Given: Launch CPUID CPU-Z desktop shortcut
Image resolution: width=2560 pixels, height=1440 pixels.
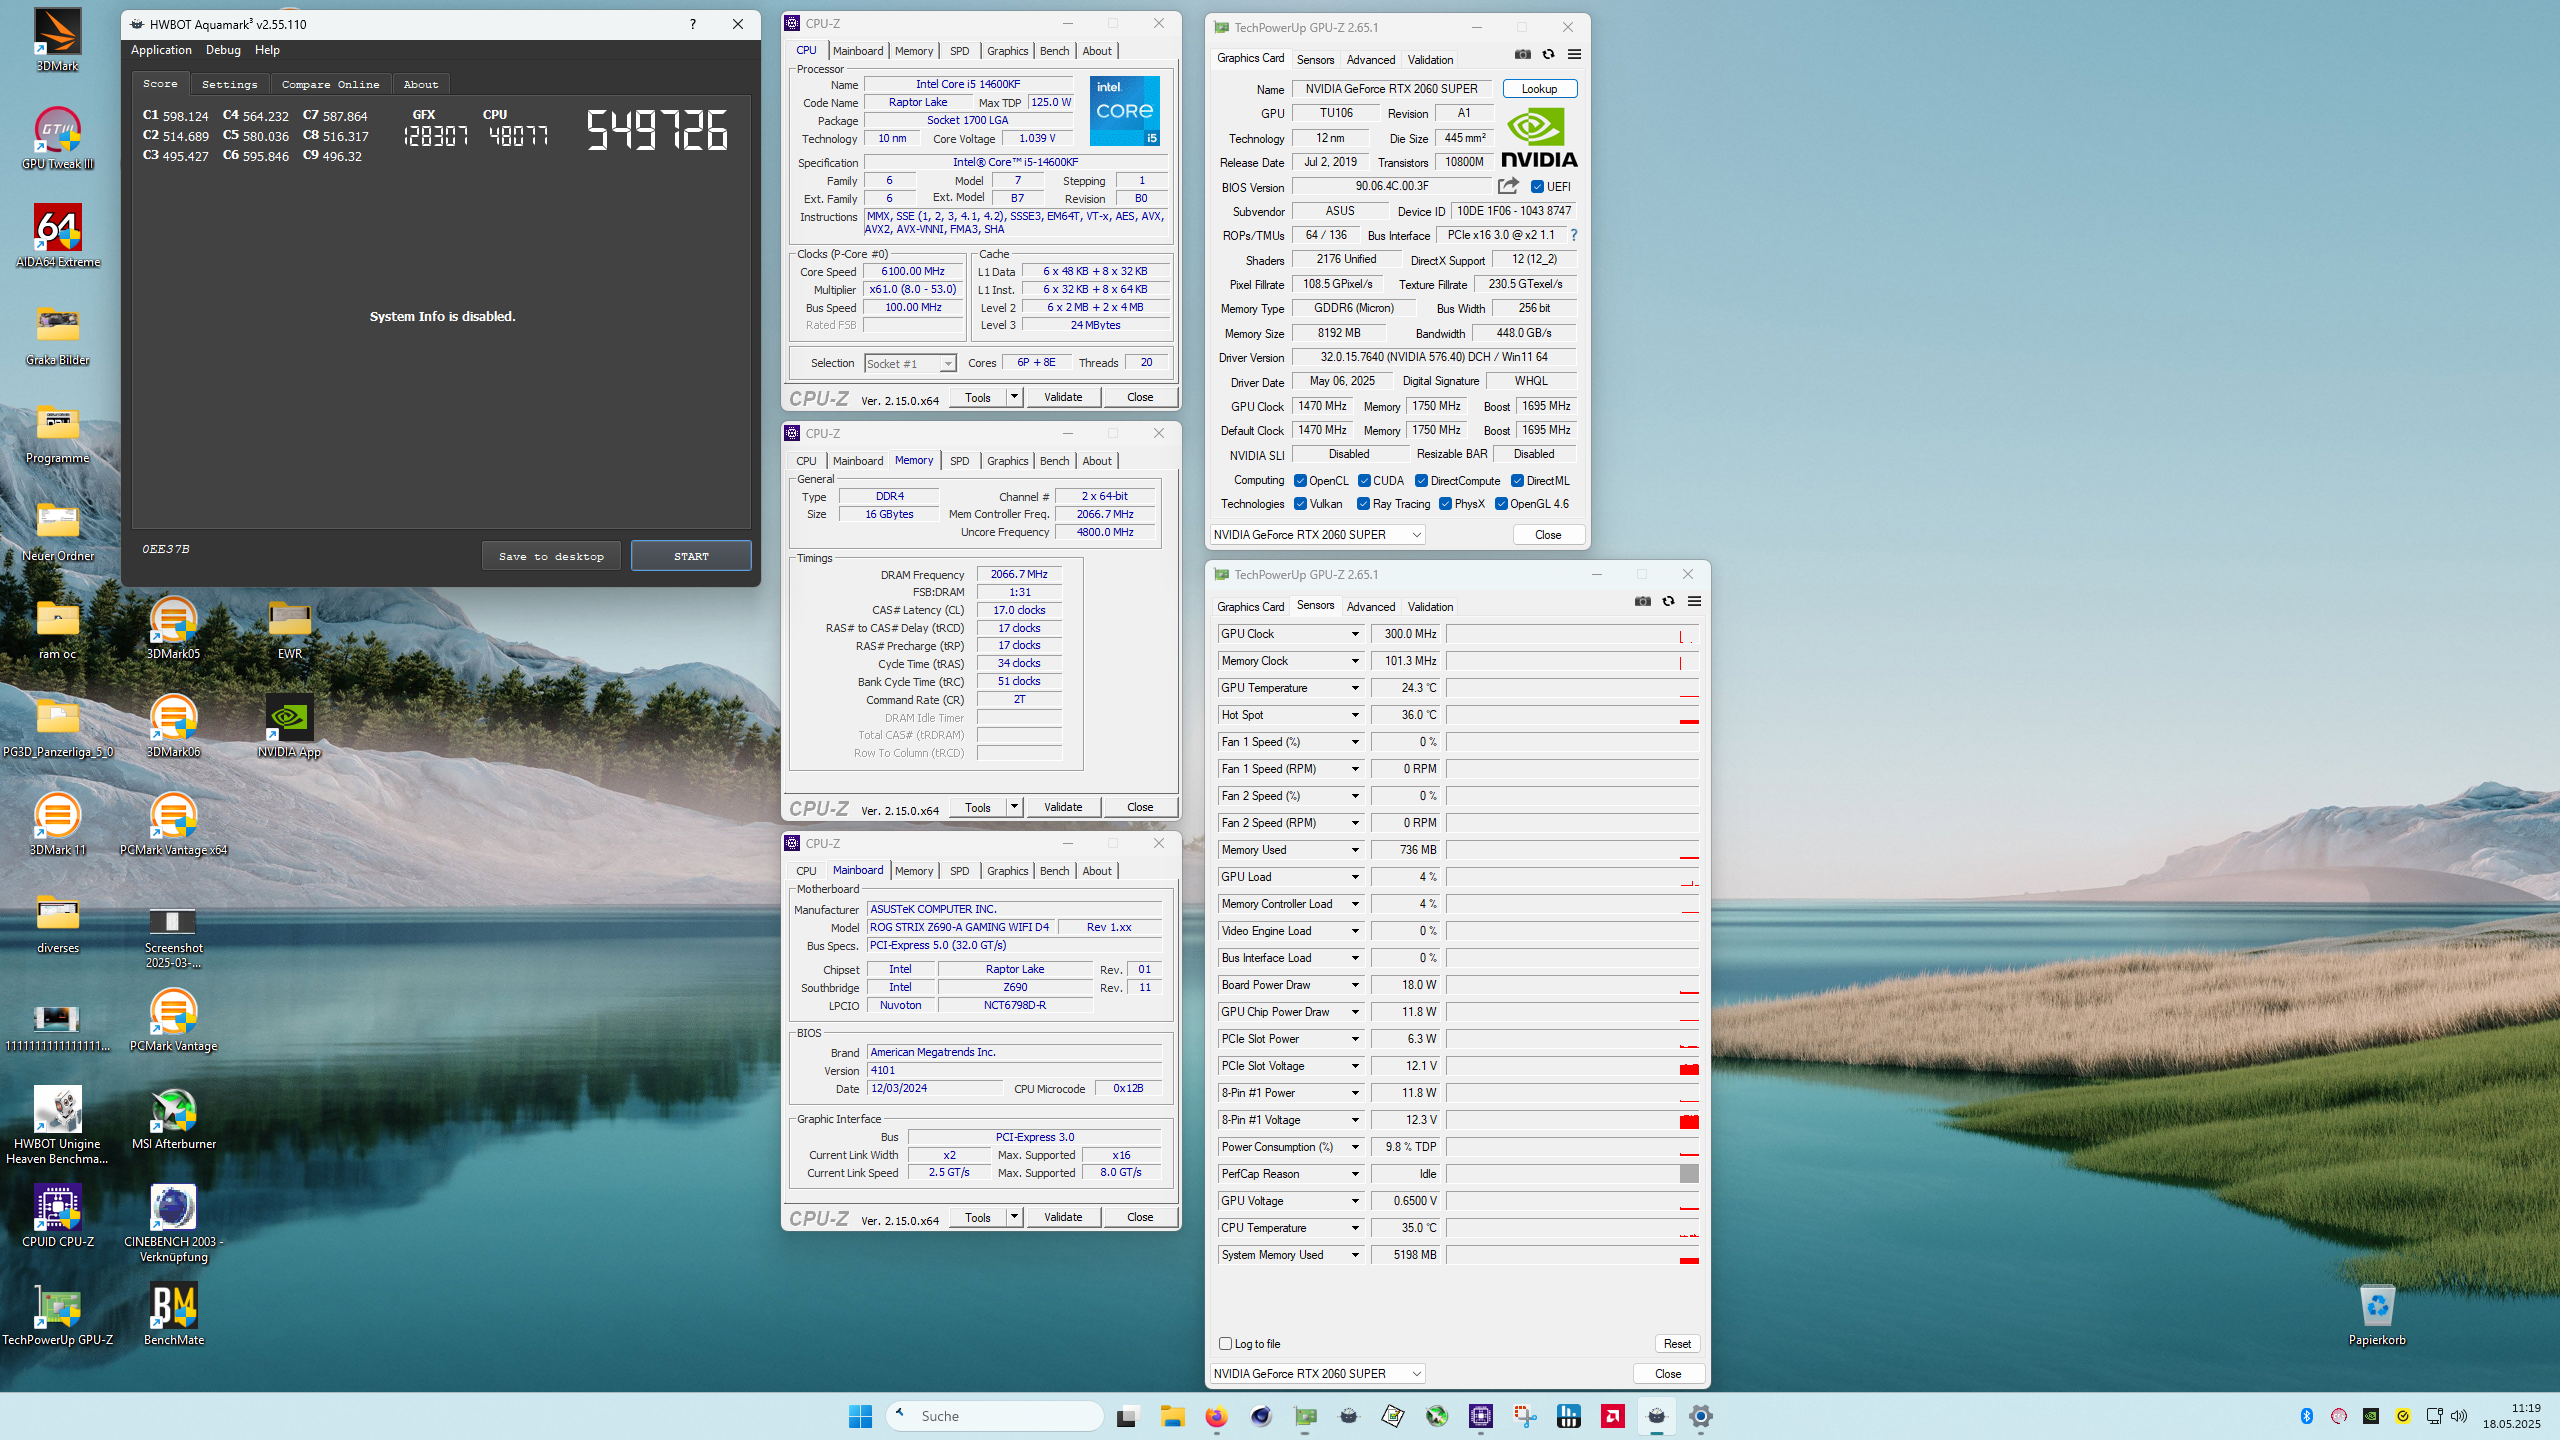Looking at the screenshot, I should (x=57, y=1216).
